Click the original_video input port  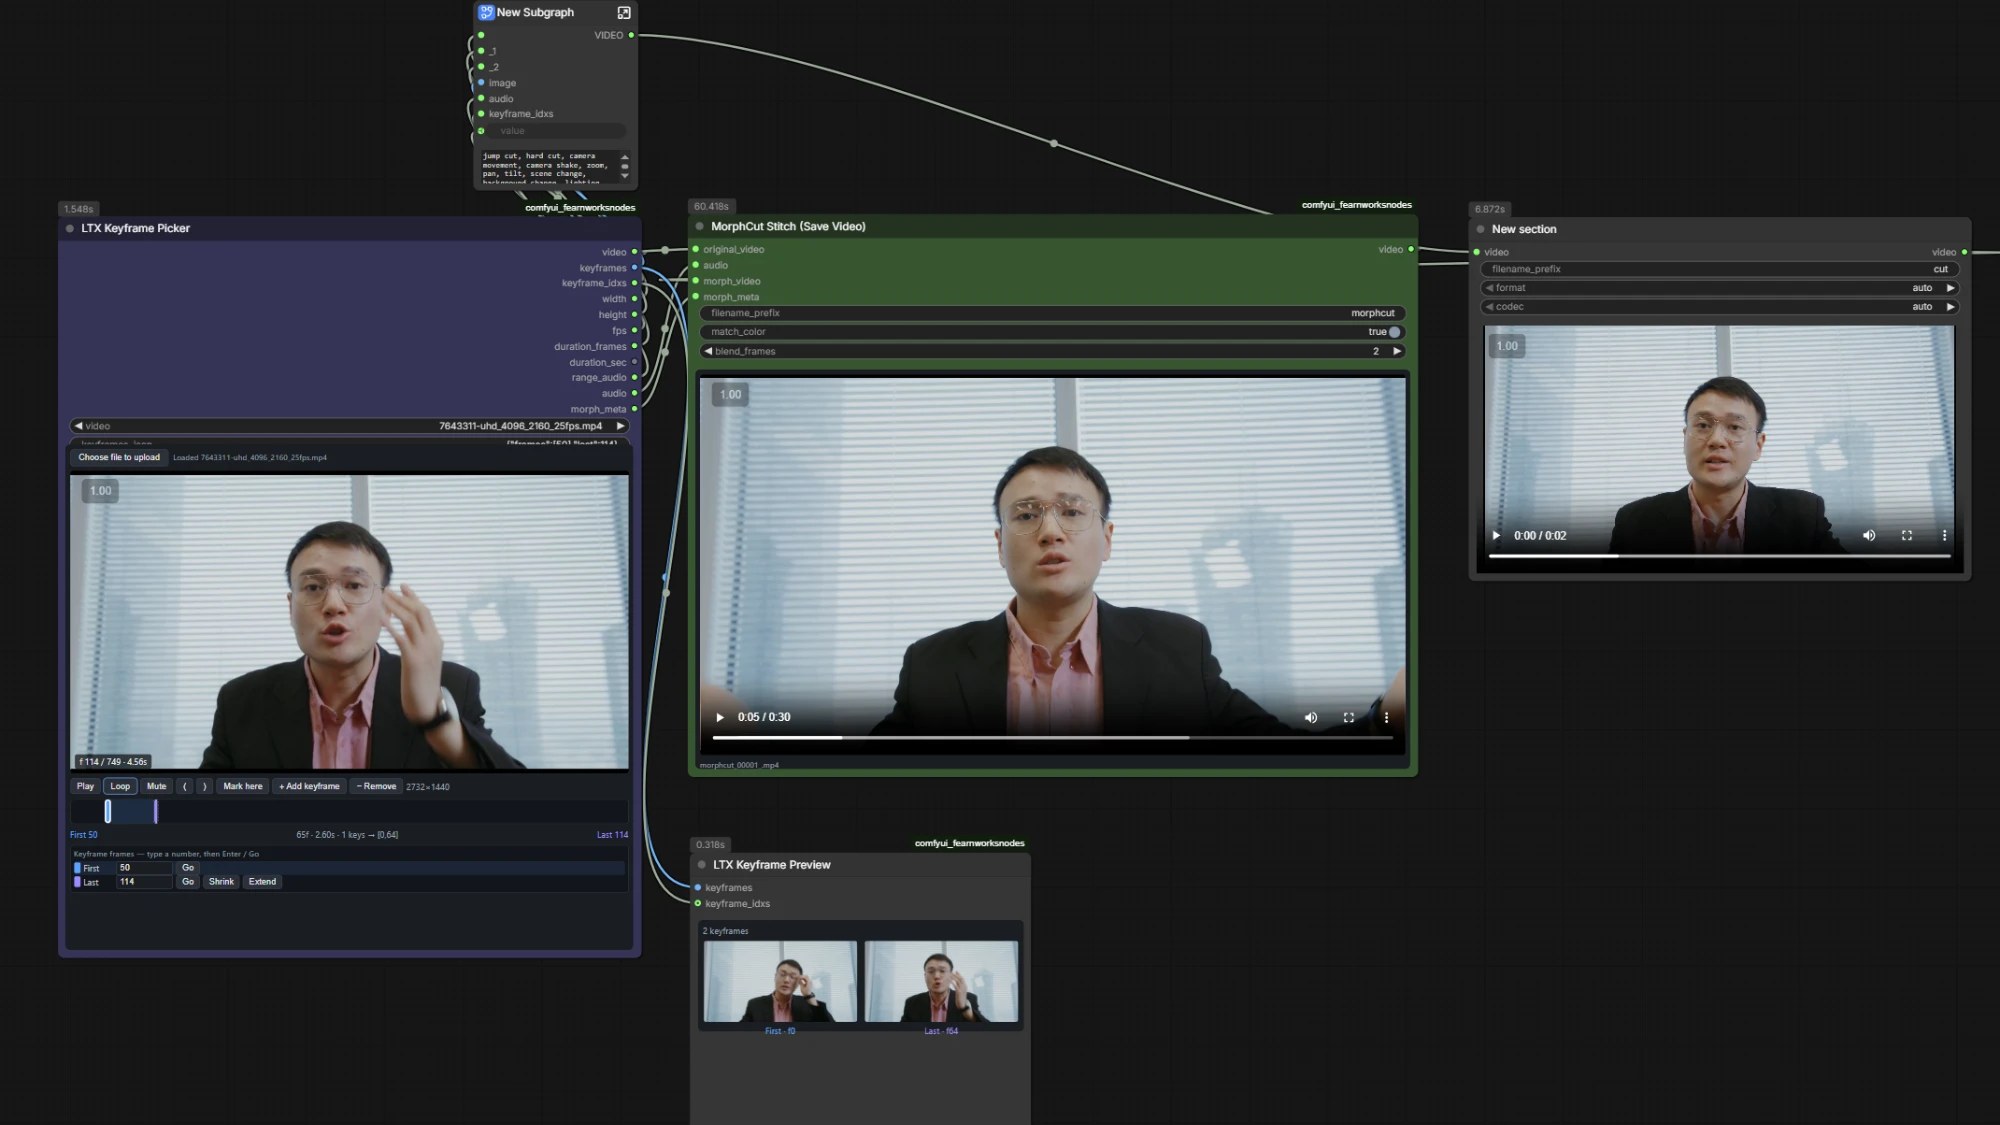tap(696, 250)
